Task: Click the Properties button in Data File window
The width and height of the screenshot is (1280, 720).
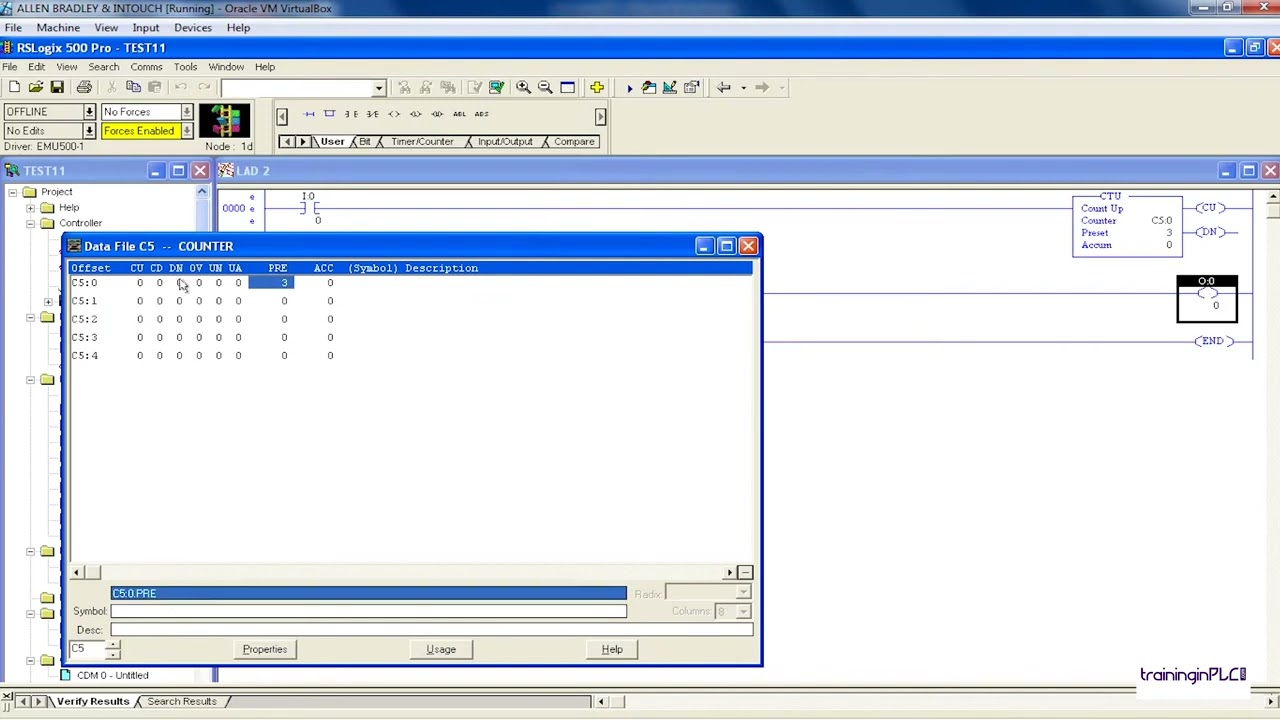Action: click(265, 650)
